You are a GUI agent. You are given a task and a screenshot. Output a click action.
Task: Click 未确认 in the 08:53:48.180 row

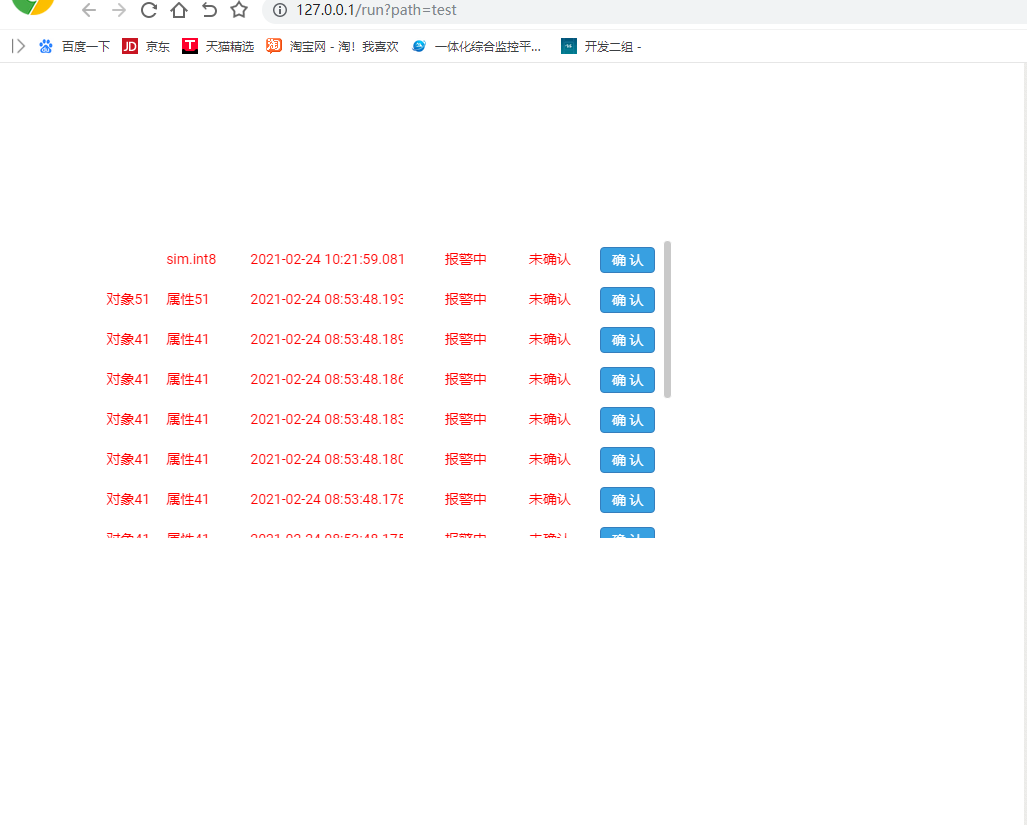tap(550, 459)
